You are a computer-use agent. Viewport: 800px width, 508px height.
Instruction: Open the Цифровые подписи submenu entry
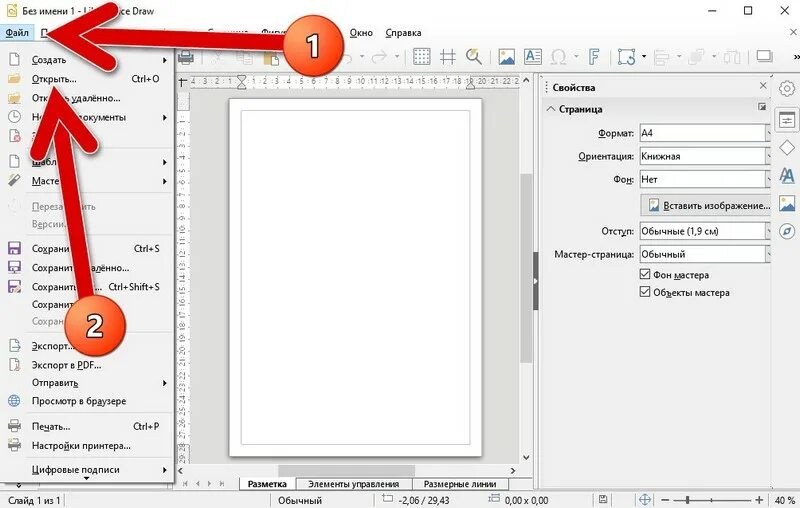point(88,470)
